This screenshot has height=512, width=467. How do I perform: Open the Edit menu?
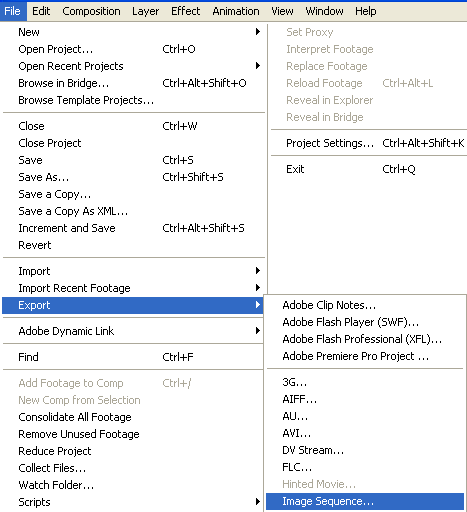coord(41,11)
